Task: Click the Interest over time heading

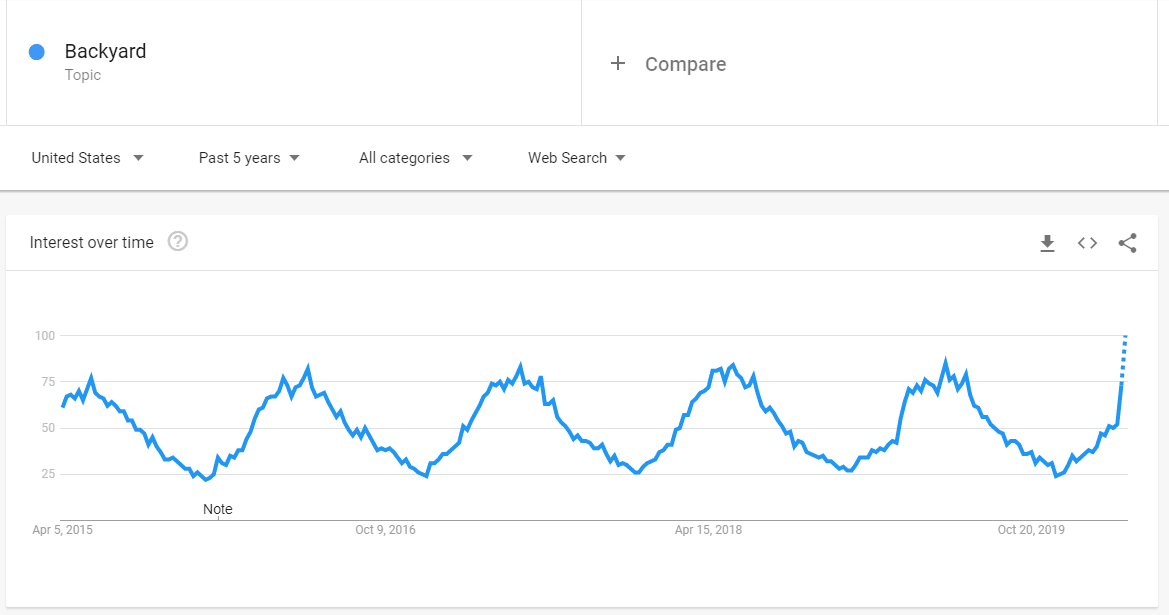Action: pyautogui.click(x=92, y=242)
